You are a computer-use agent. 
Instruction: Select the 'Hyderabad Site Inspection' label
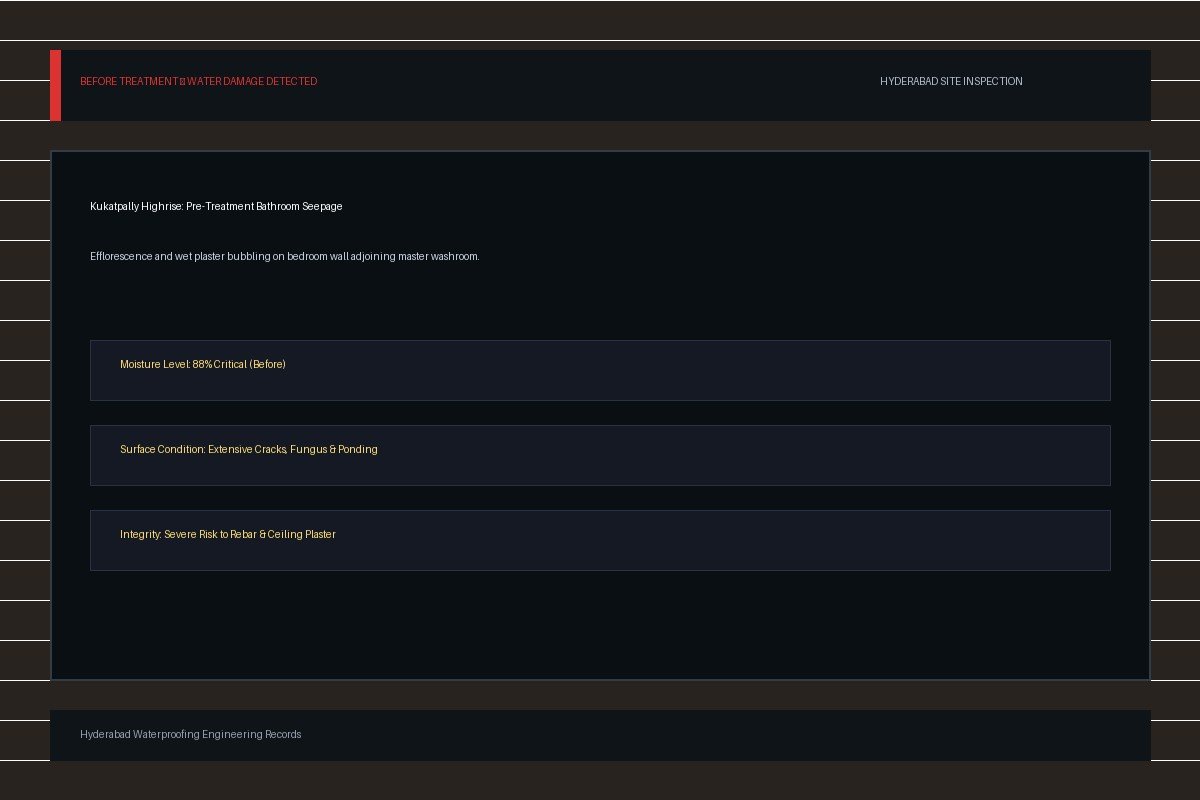[x=951, y=81]
